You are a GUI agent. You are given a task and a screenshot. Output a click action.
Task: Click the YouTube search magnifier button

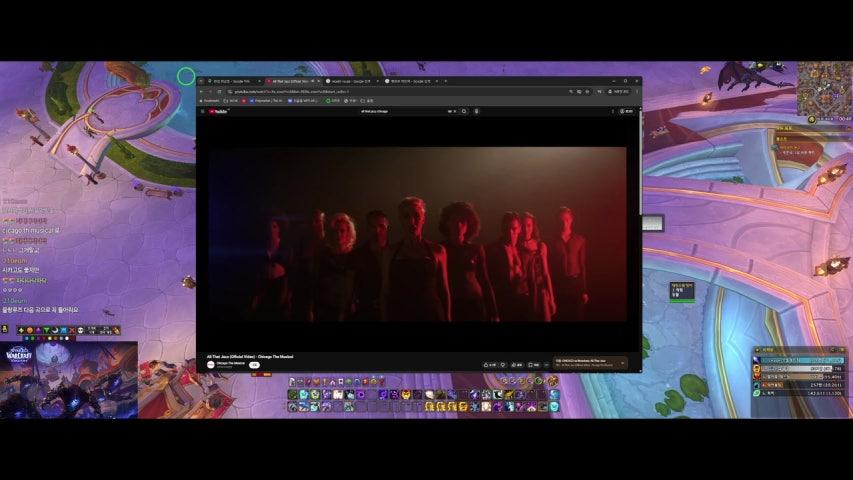point(464,112)
